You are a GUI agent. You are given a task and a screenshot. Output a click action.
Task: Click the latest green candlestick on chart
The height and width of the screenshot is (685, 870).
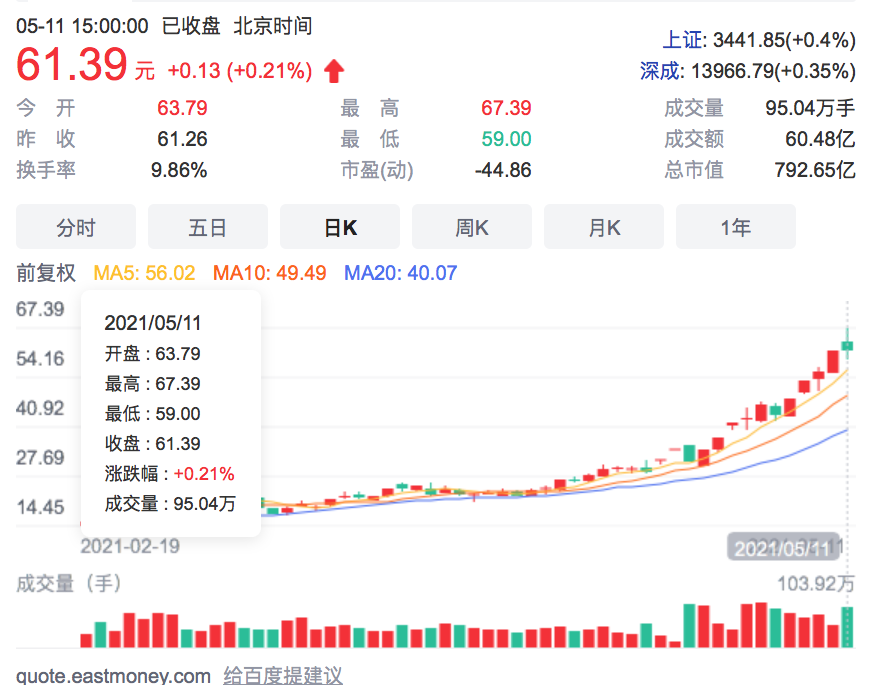(x=847, y=345)
